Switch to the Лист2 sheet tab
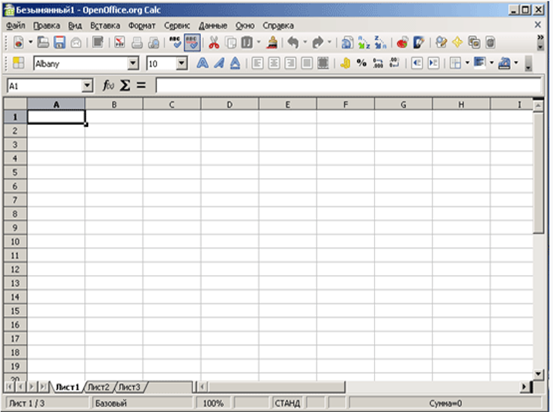 click(x=98, y=387)
